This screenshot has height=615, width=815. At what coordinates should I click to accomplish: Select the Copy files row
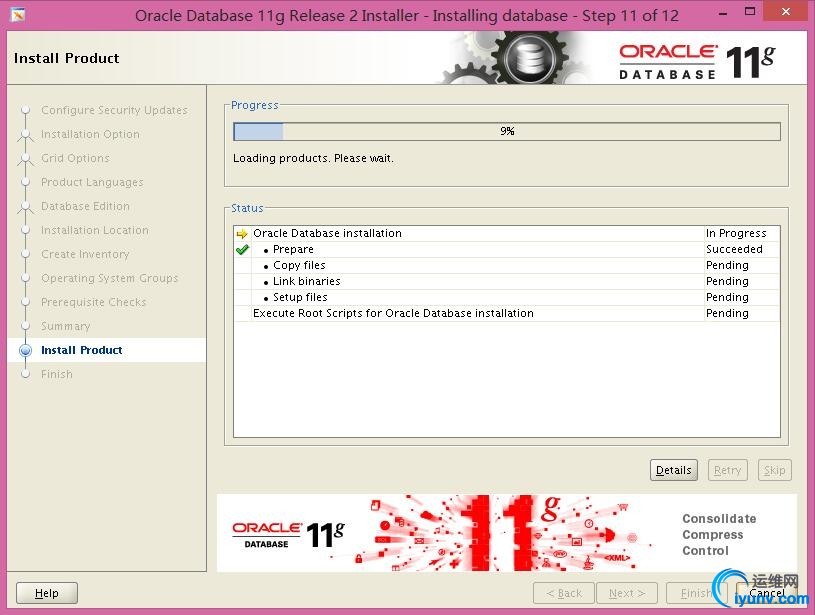[507, 265]
